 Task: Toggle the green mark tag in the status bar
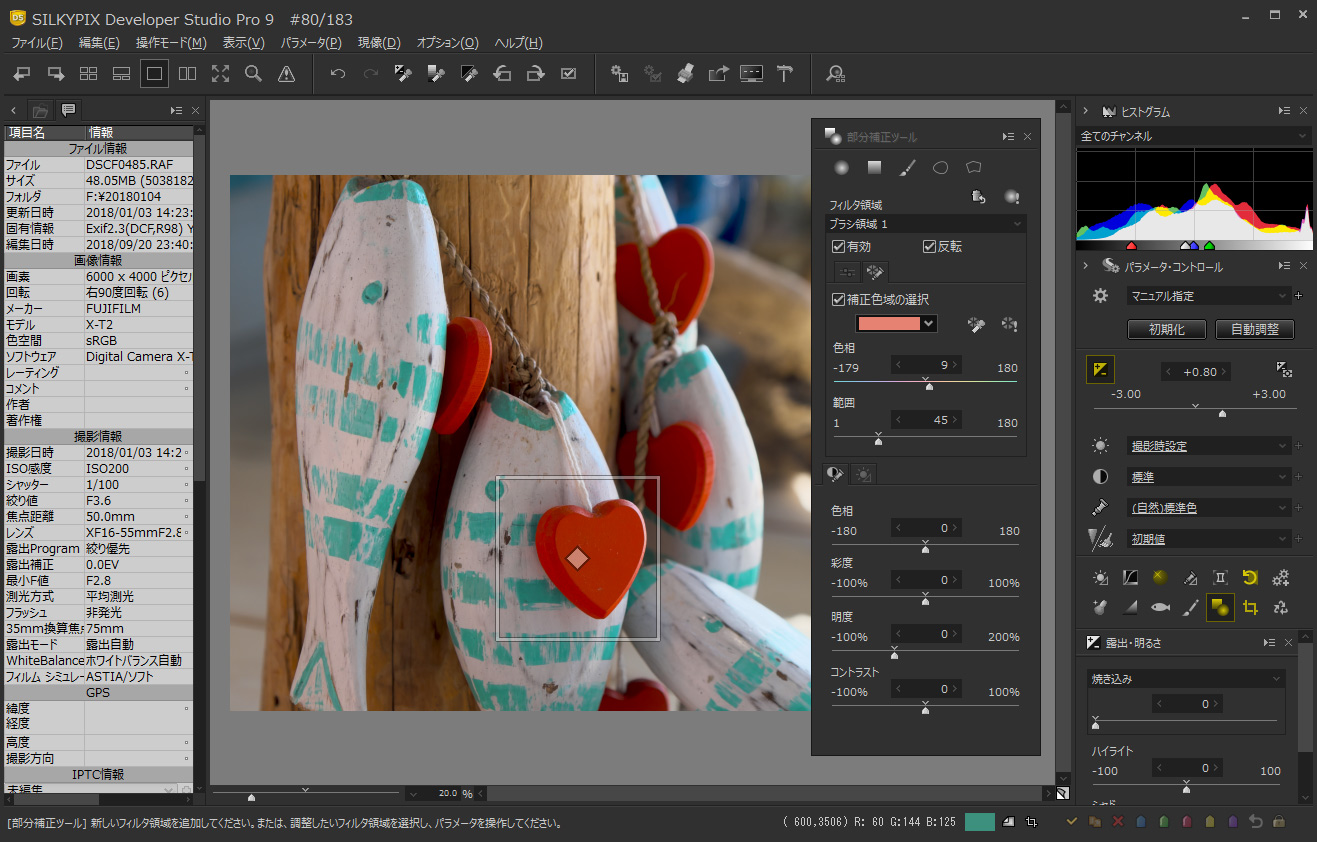point(1164,822)
